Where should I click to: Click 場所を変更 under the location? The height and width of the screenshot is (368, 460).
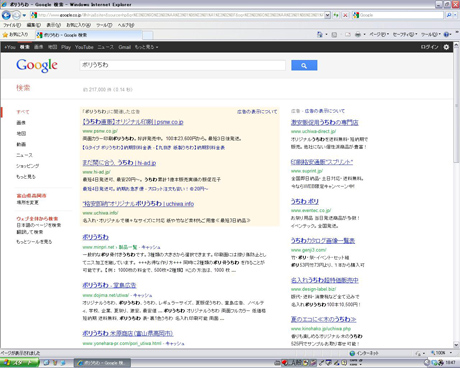point(28,202)
